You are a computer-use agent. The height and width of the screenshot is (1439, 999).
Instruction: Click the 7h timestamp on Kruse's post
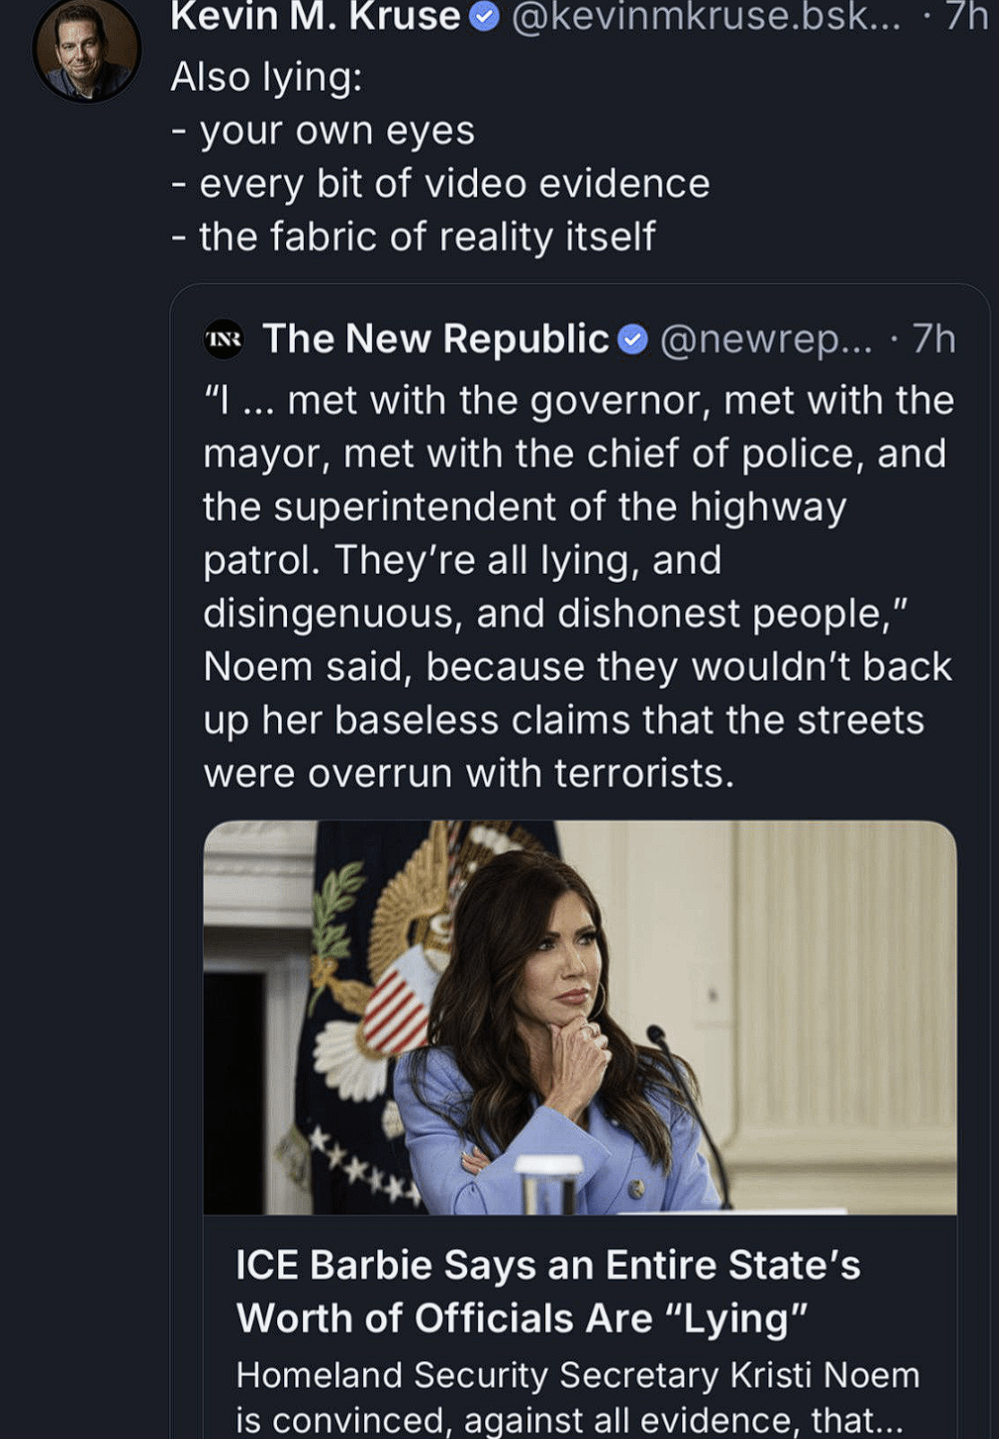[x=966, y=16]
